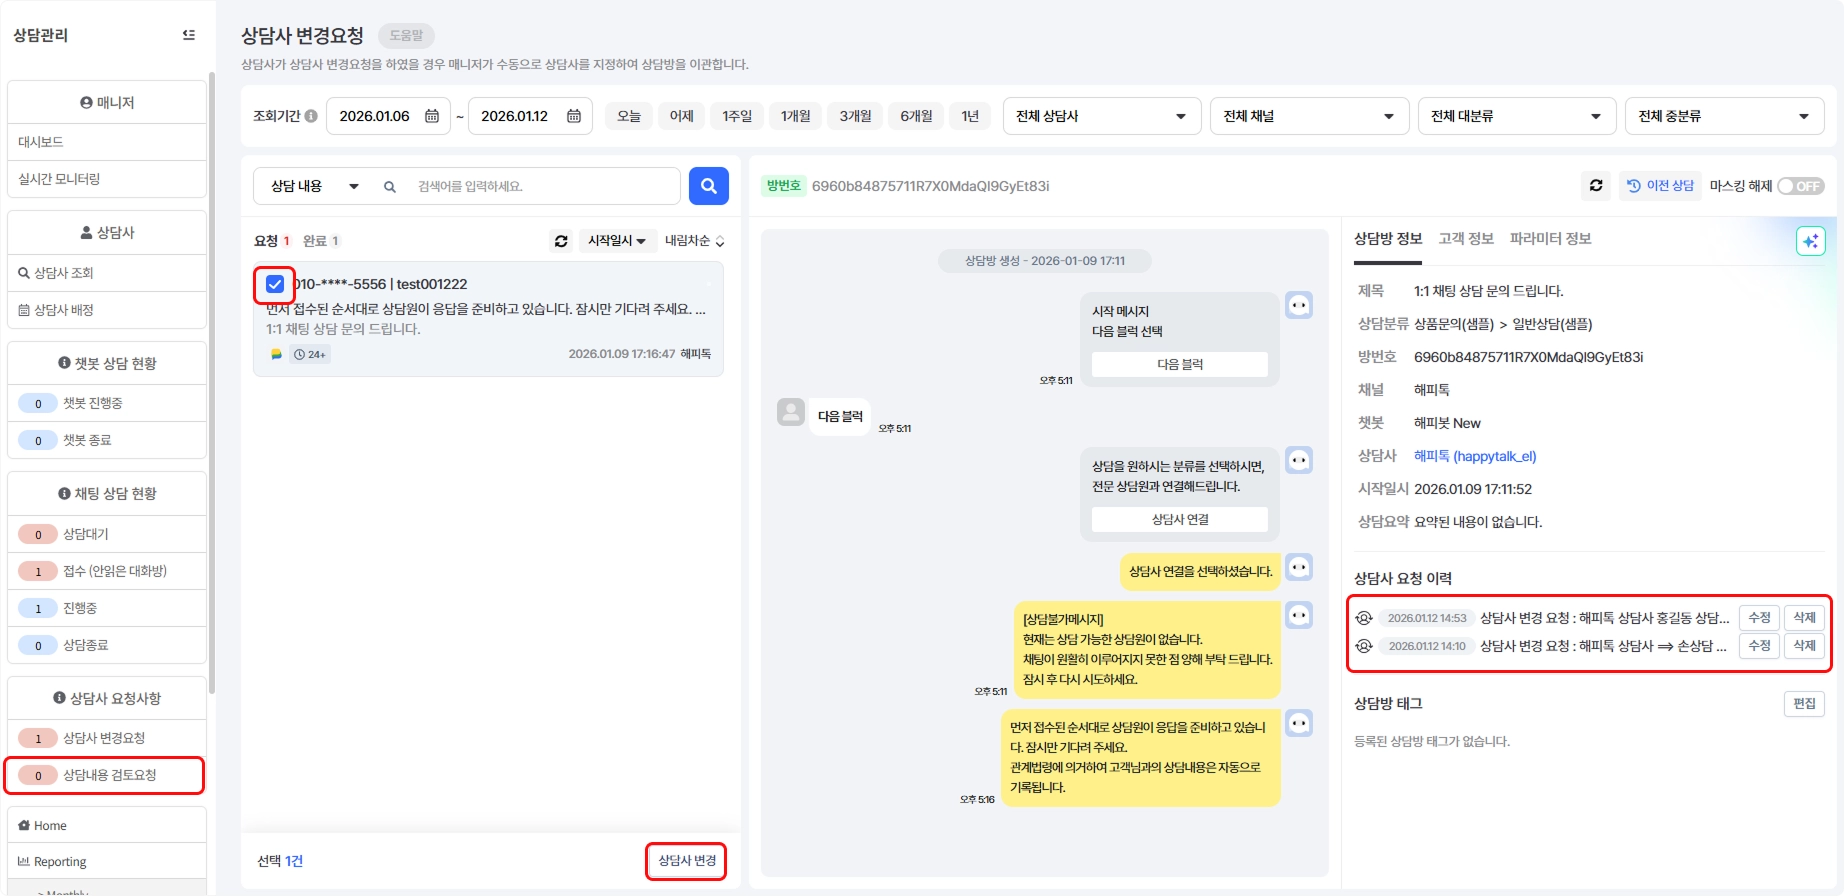
Task: Open 상담사 배정 in the sidebar
Action: pyautogui.click(x=107, y=310)
